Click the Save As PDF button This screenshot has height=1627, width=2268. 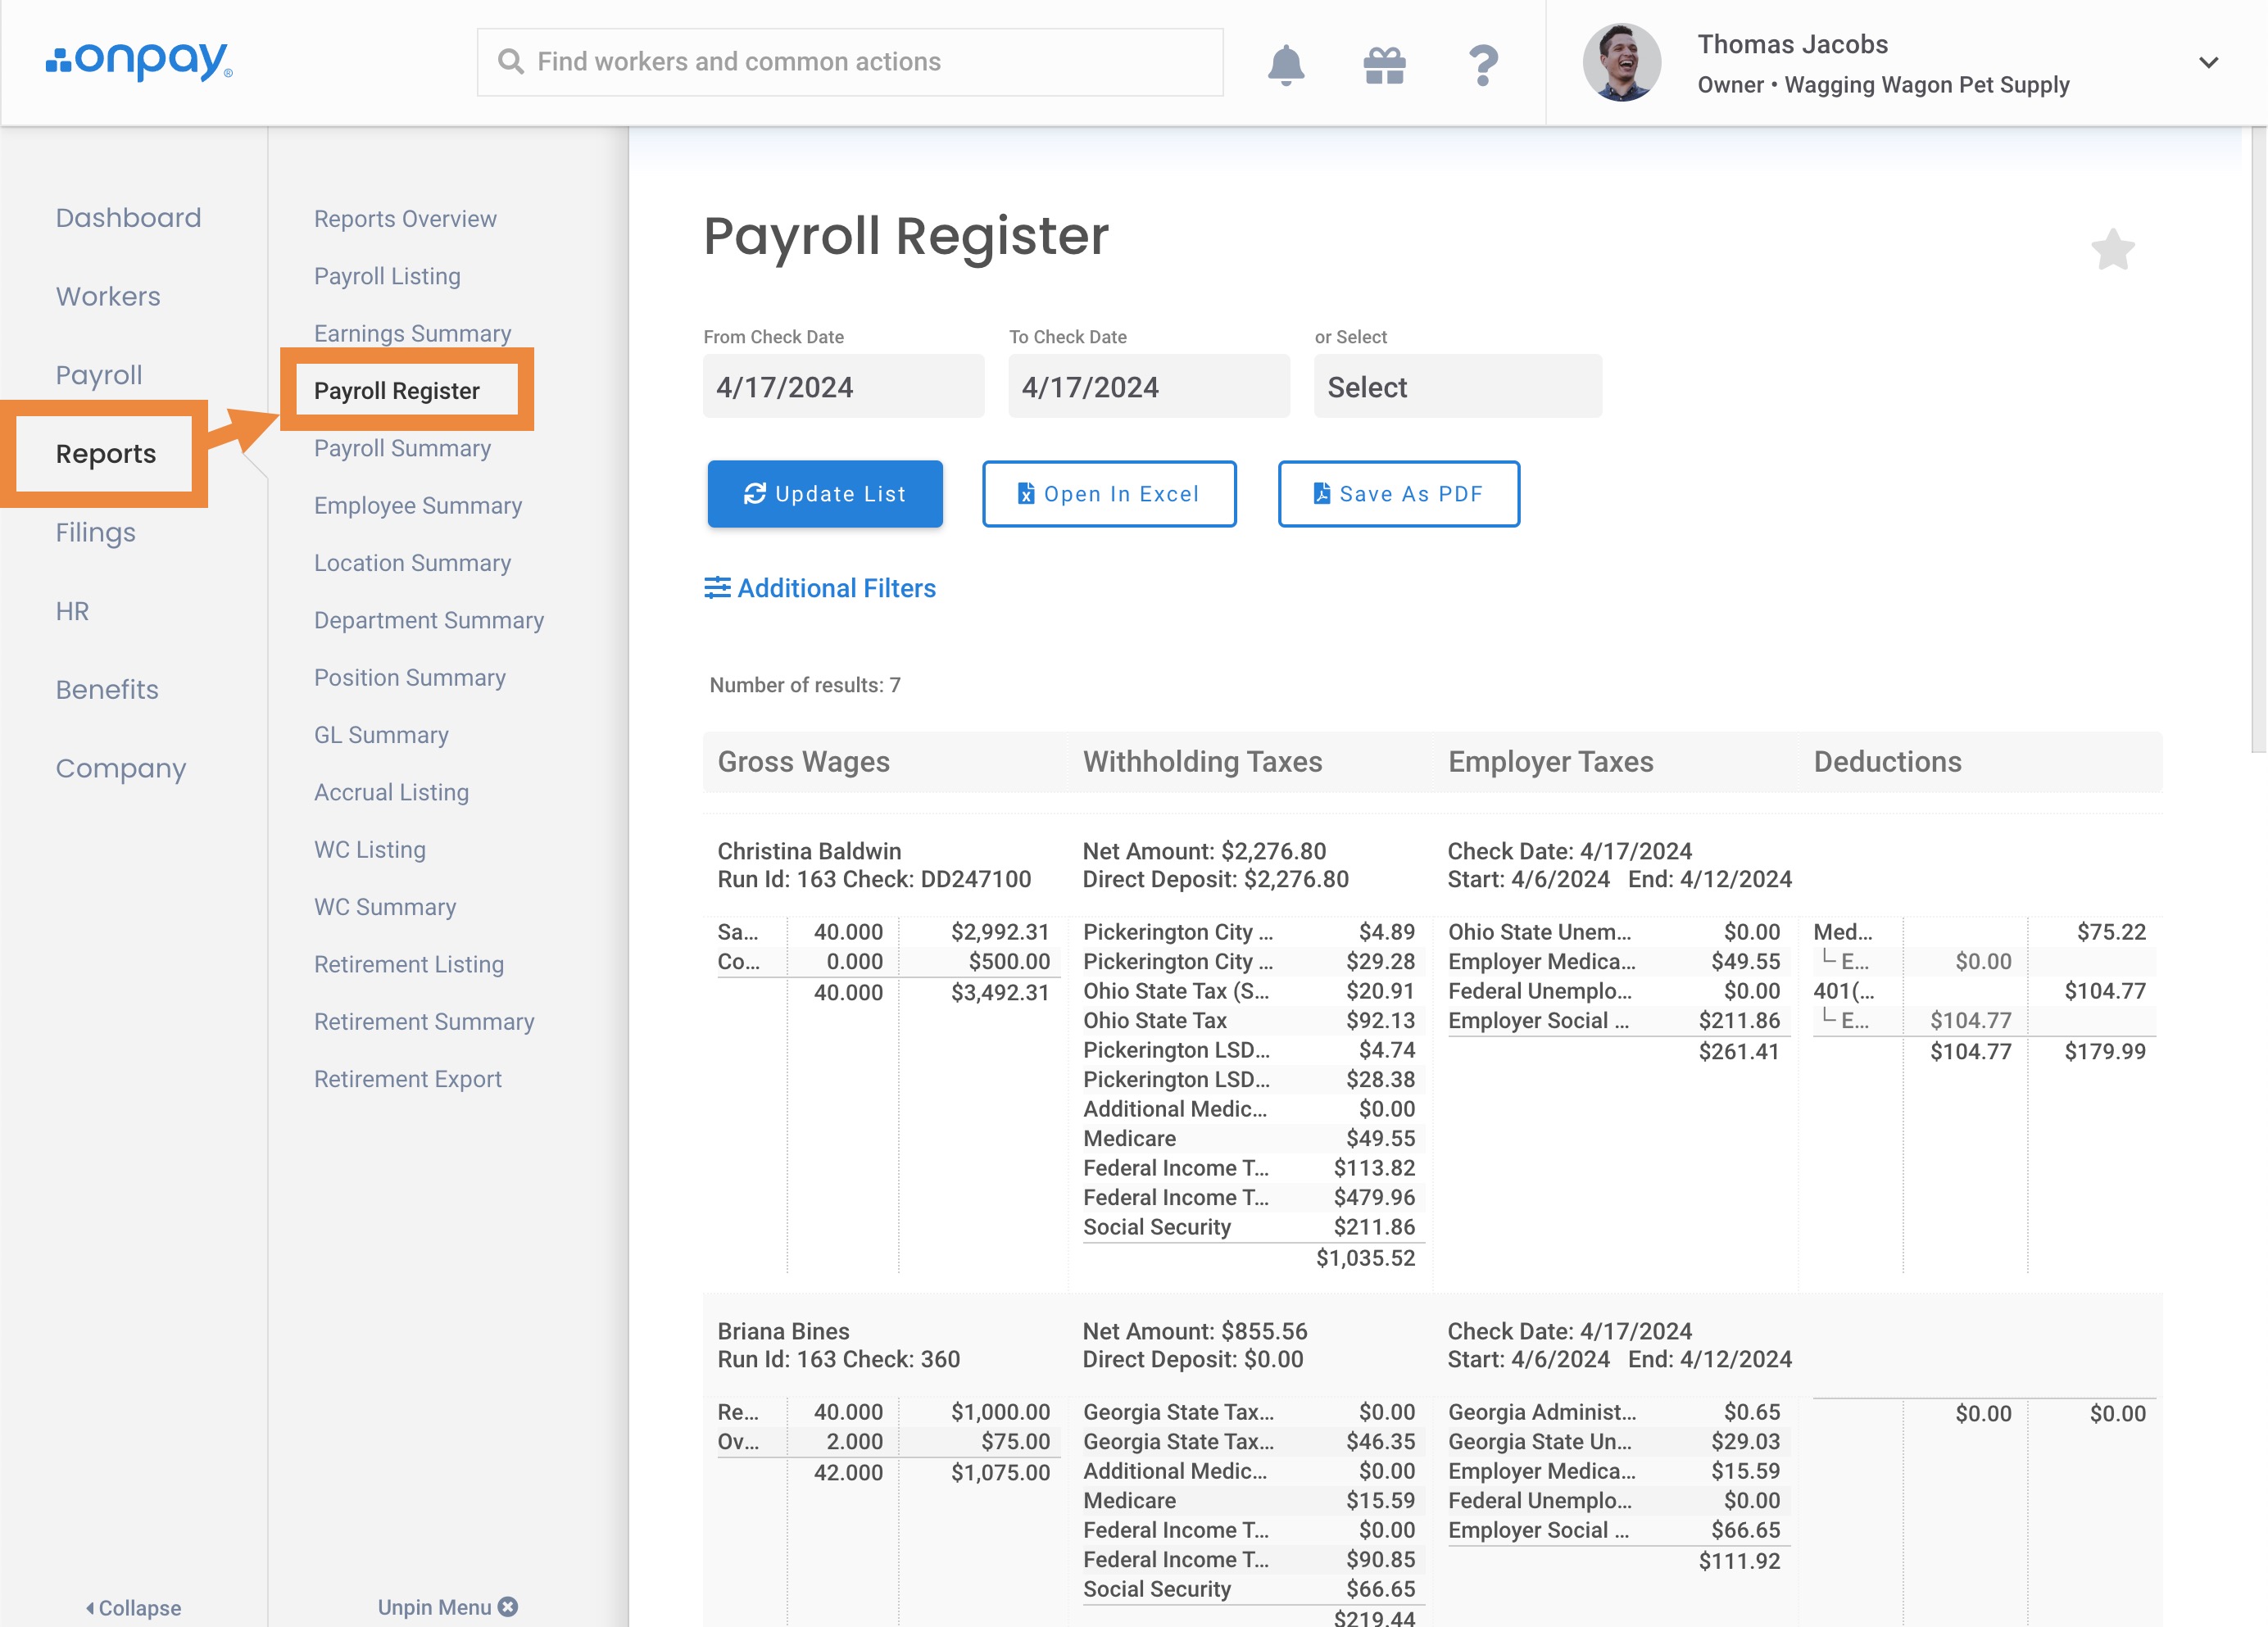(x=1398, y=493)
